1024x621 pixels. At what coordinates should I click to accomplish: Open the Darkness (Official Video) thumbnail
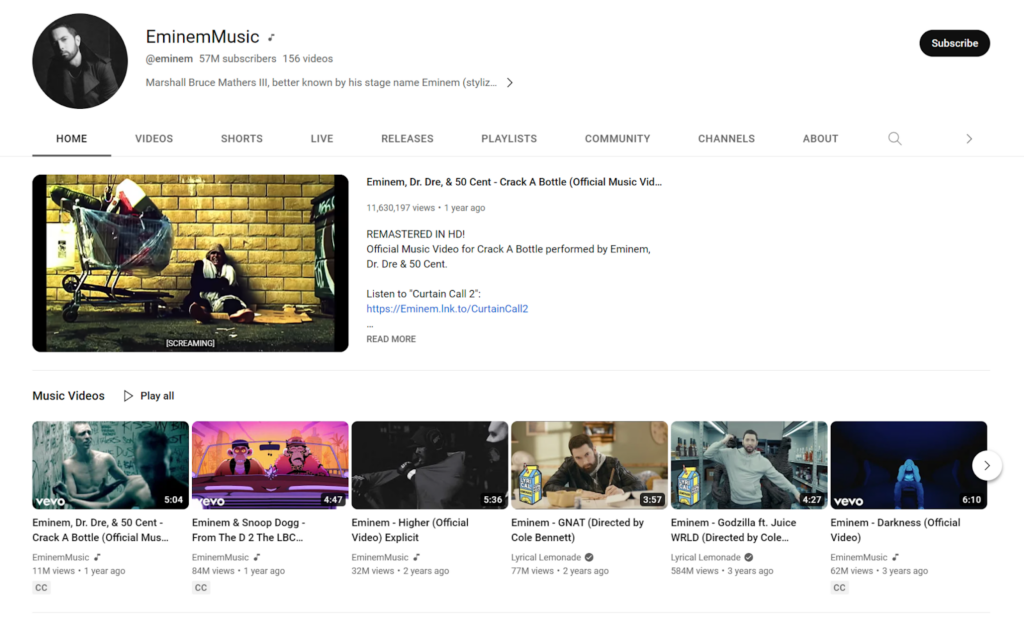908,465
